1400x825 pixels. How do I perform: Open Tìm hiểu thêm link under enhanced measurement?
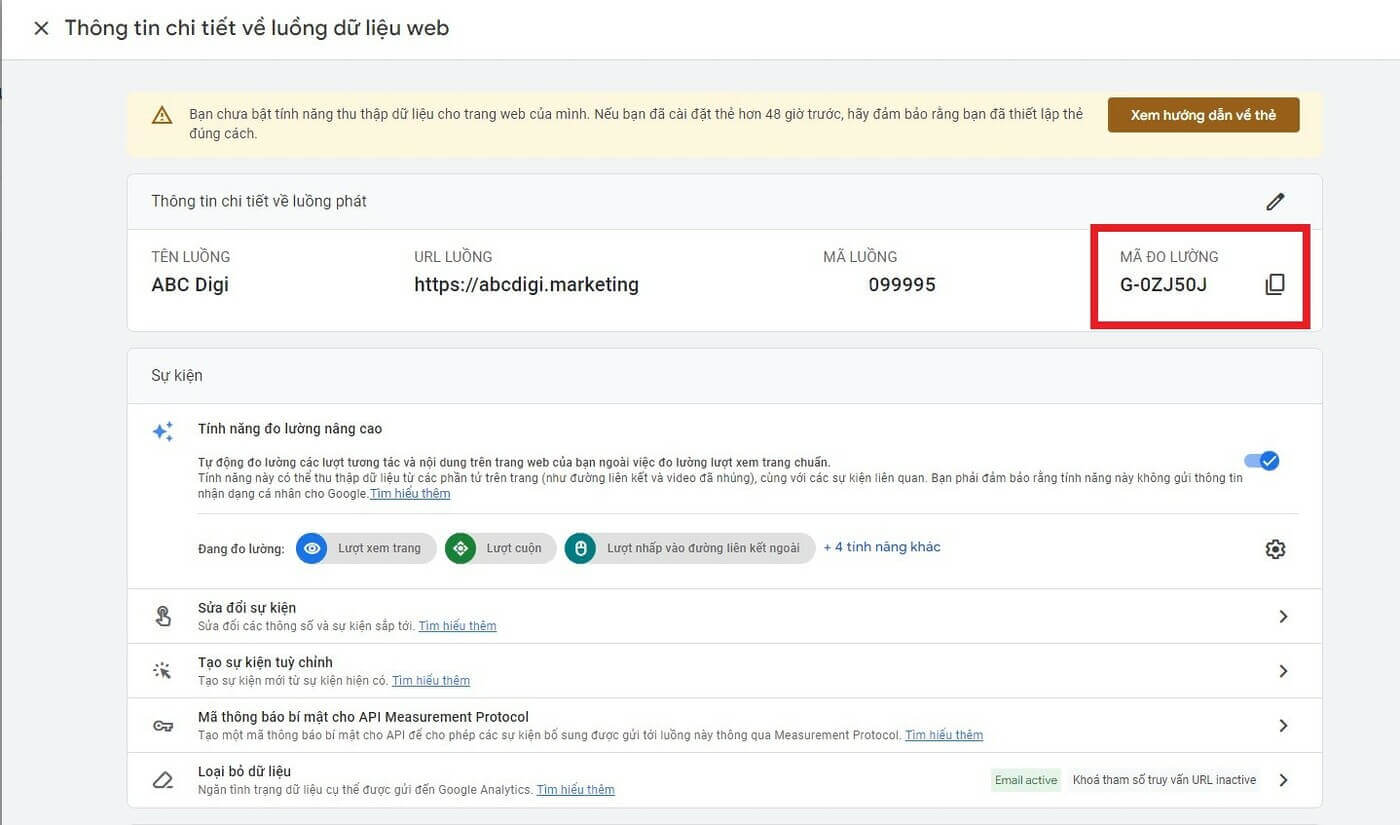pos(410,494)
